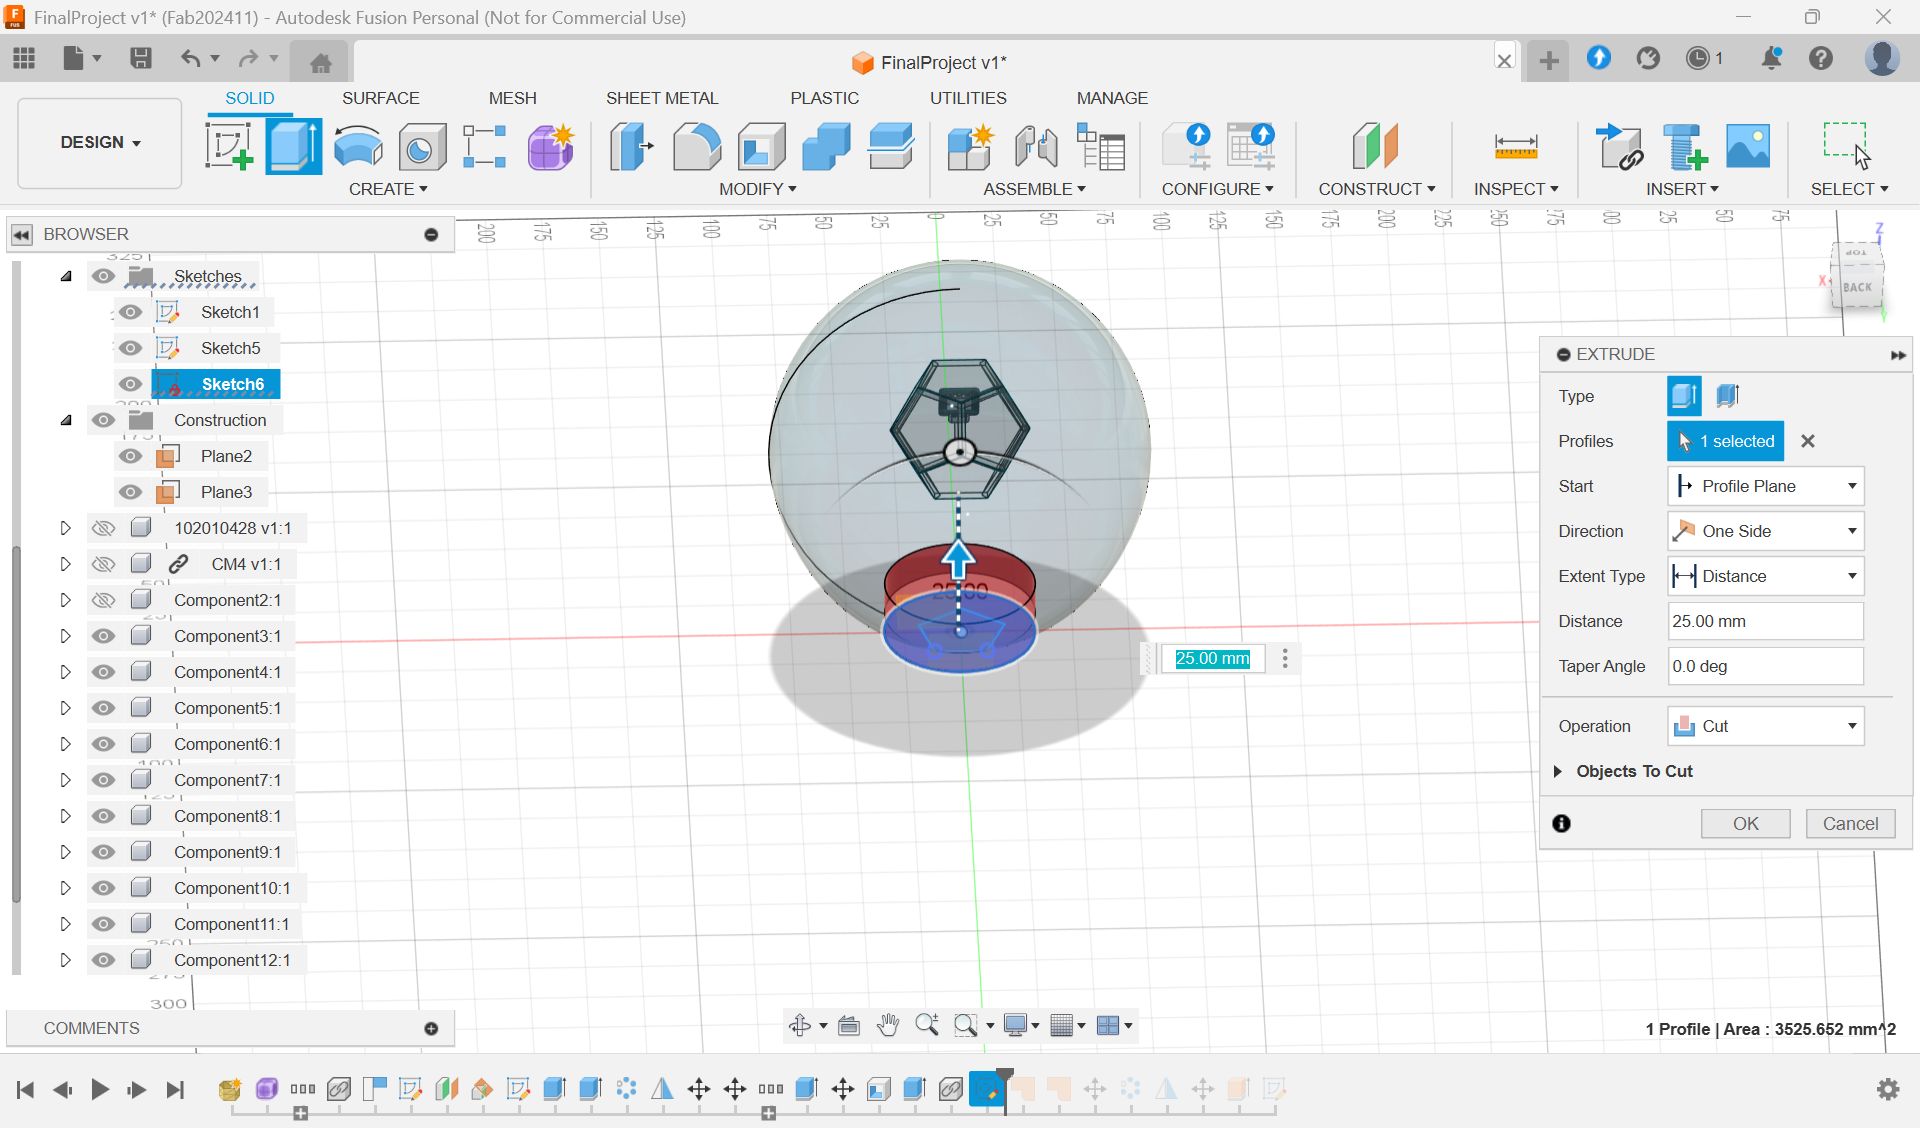Select the Combine tool
1920x1128 pixels.
pos(826,147)
